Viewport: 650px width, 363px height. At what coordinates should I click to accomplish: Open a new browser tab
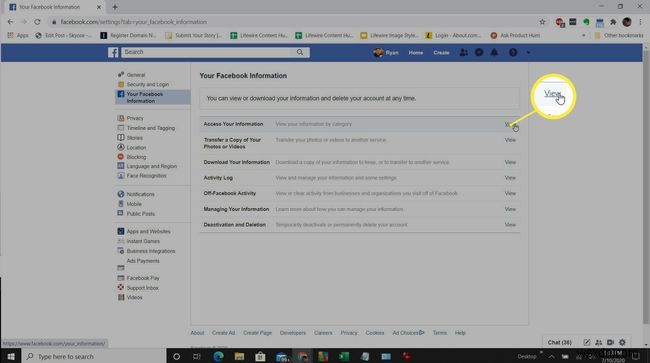(x=115, y=7)
